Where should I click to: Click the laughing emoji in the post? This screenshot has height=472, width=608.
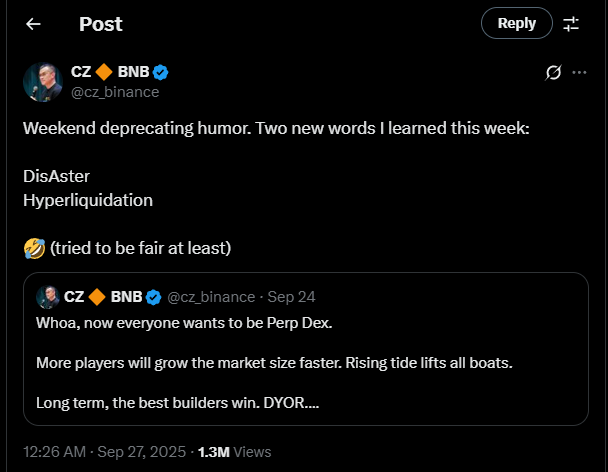click(x=33, y=247)
